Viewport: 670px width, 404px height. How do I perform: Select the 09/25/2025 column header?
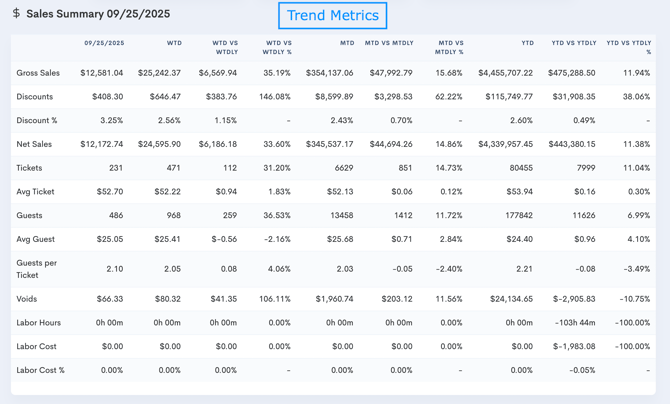tap(104, 43)
